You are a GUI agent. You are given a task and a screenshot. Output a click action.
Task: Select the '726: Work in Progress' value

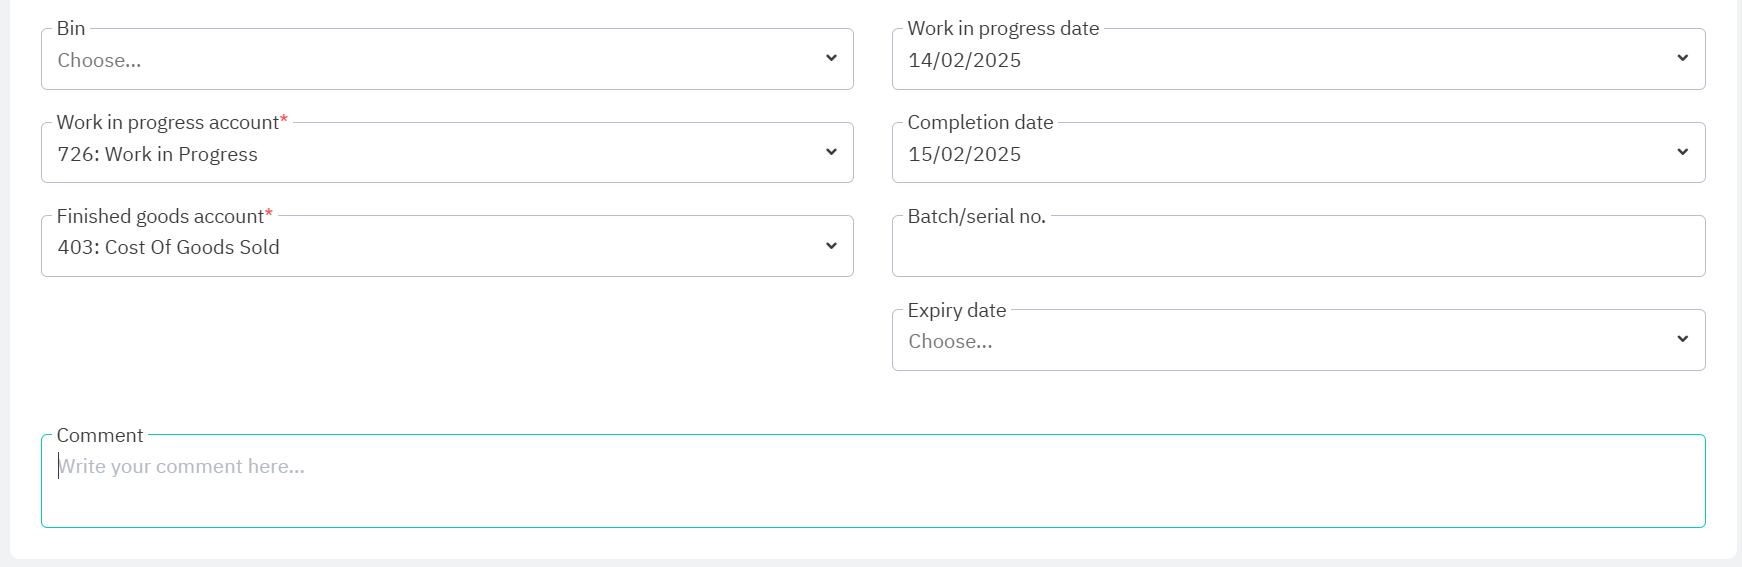157,155
